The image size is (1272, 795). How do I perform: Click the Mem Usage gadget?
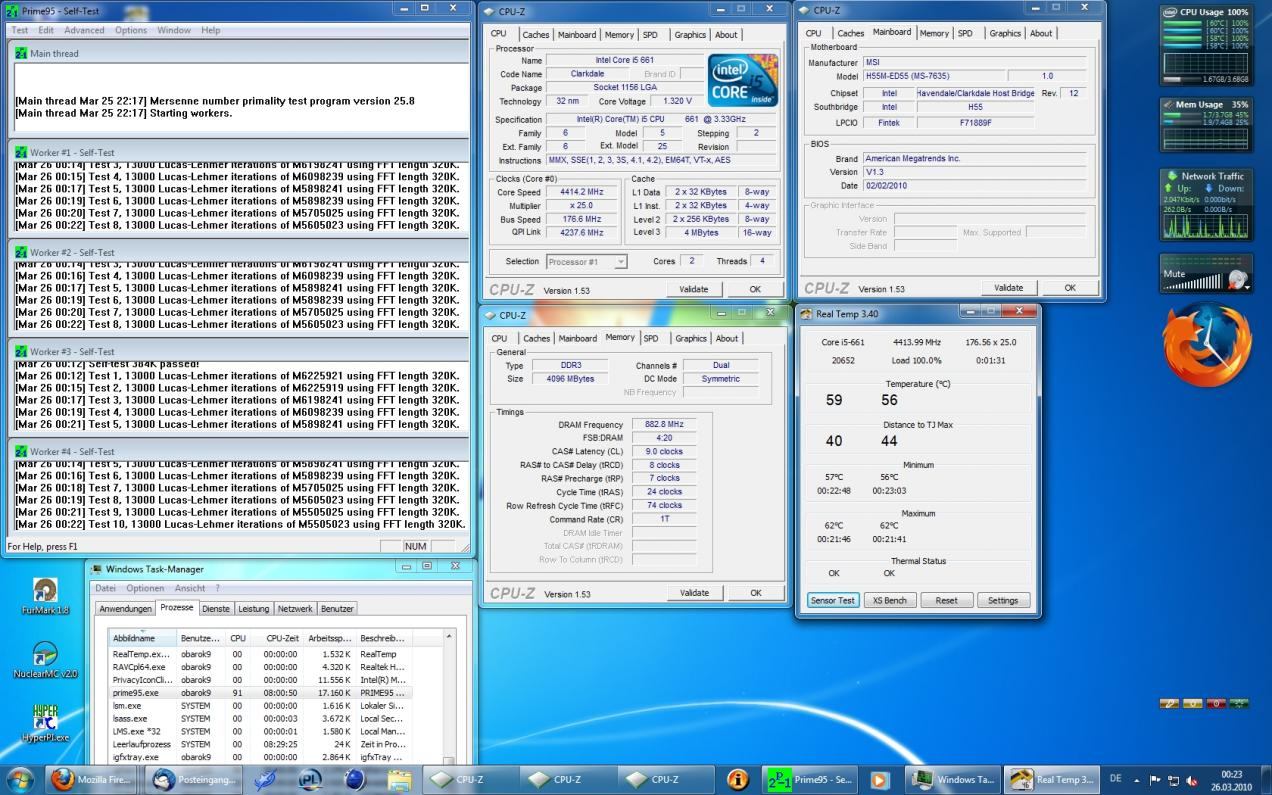click(1205, 126)
